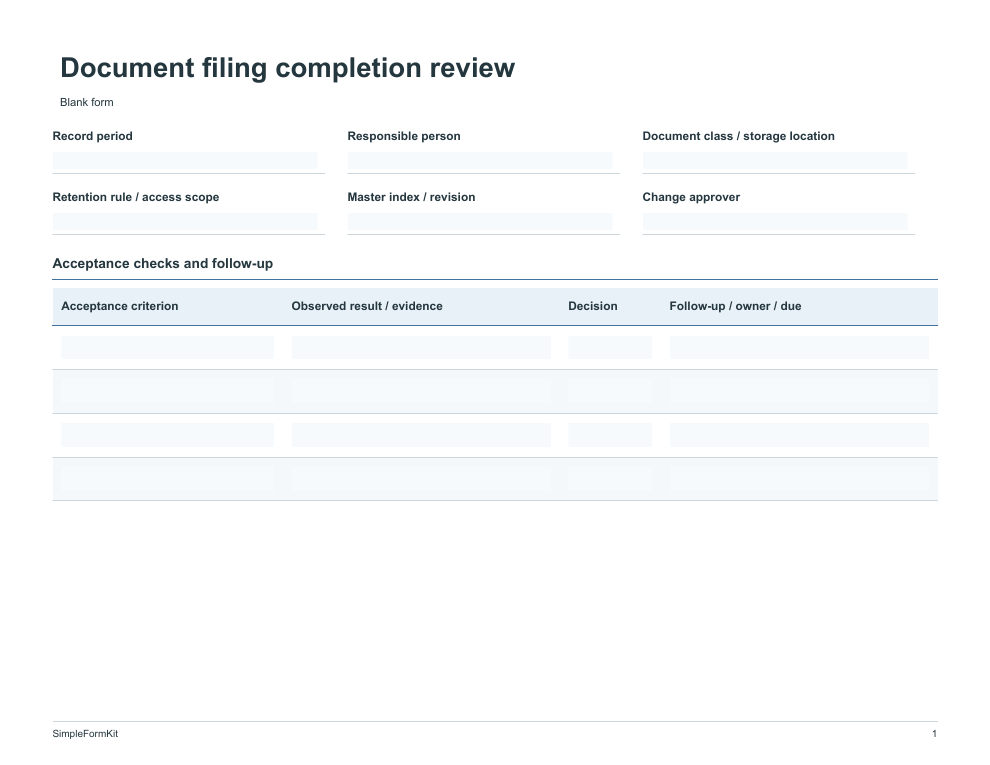Click the 'Acceptance criterion' column header
The height and width of the screenshot is (765, 990).
tap(119, 306)
